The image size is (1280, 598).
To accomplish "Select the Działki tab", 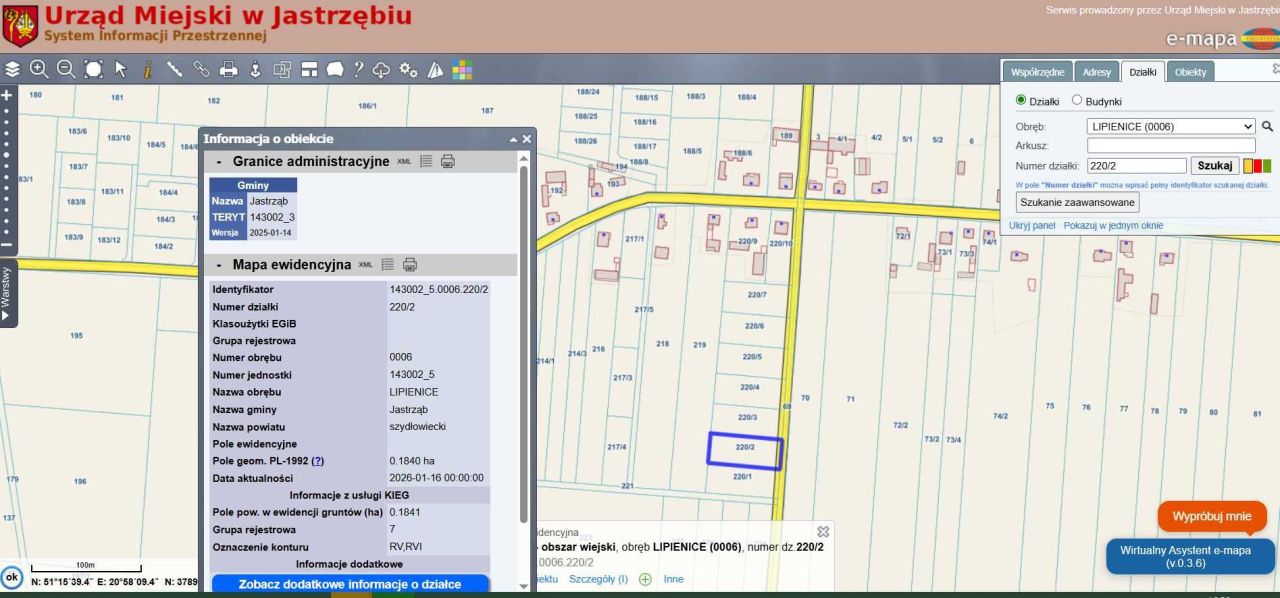I will 1143,72.
